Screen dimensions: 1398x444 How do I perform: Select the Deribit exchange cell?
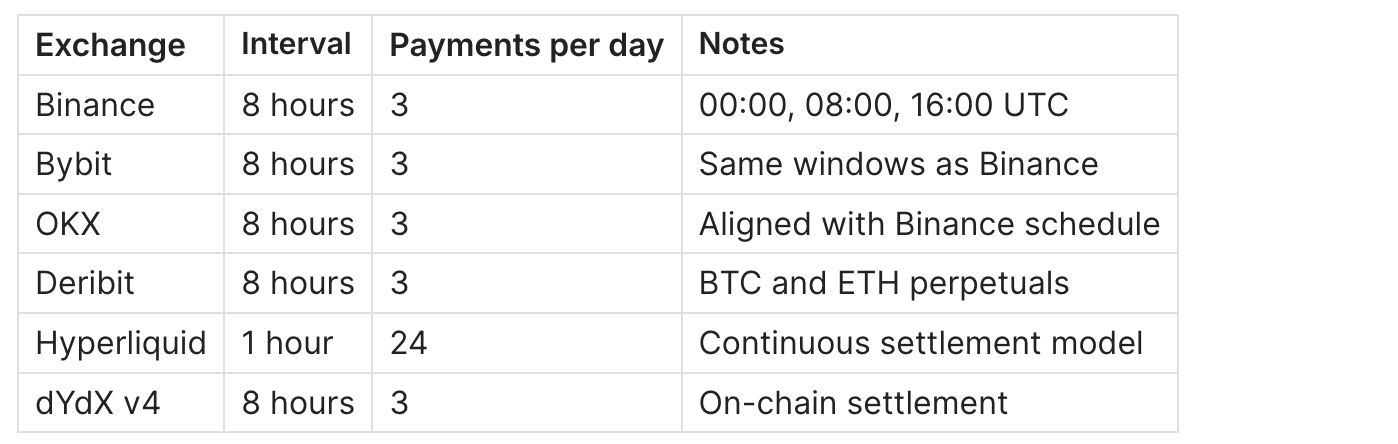tap(85, 283)
